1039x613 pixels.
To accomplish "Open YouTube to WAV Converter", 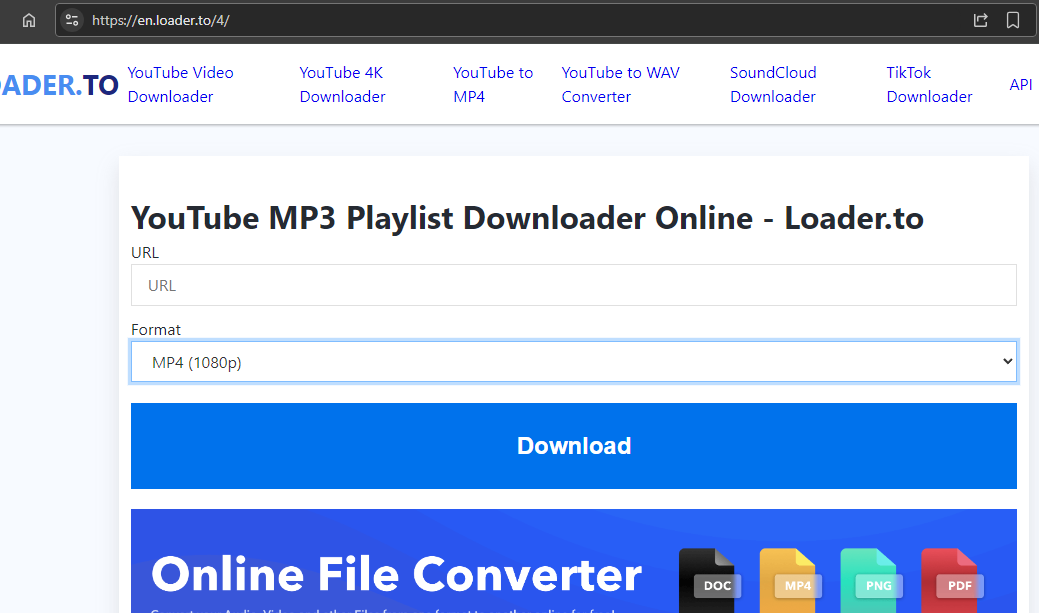I will (620, 84).
